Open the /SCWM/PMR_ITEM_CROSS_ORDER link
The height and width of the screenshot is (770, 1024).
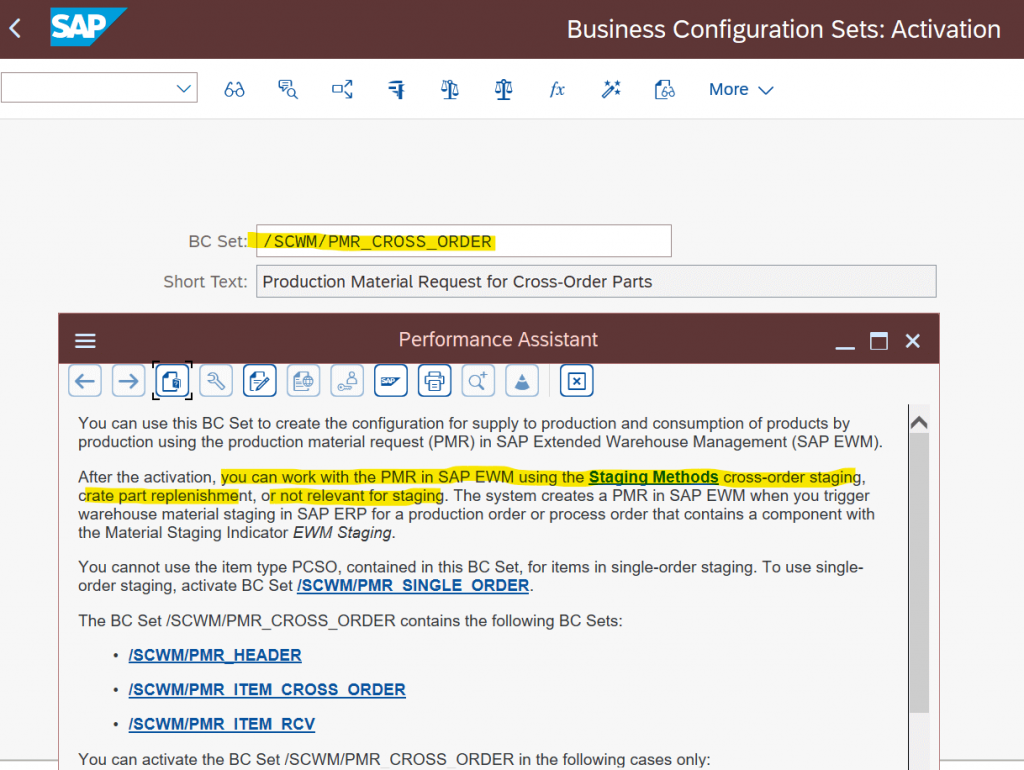tap(267, 690)
